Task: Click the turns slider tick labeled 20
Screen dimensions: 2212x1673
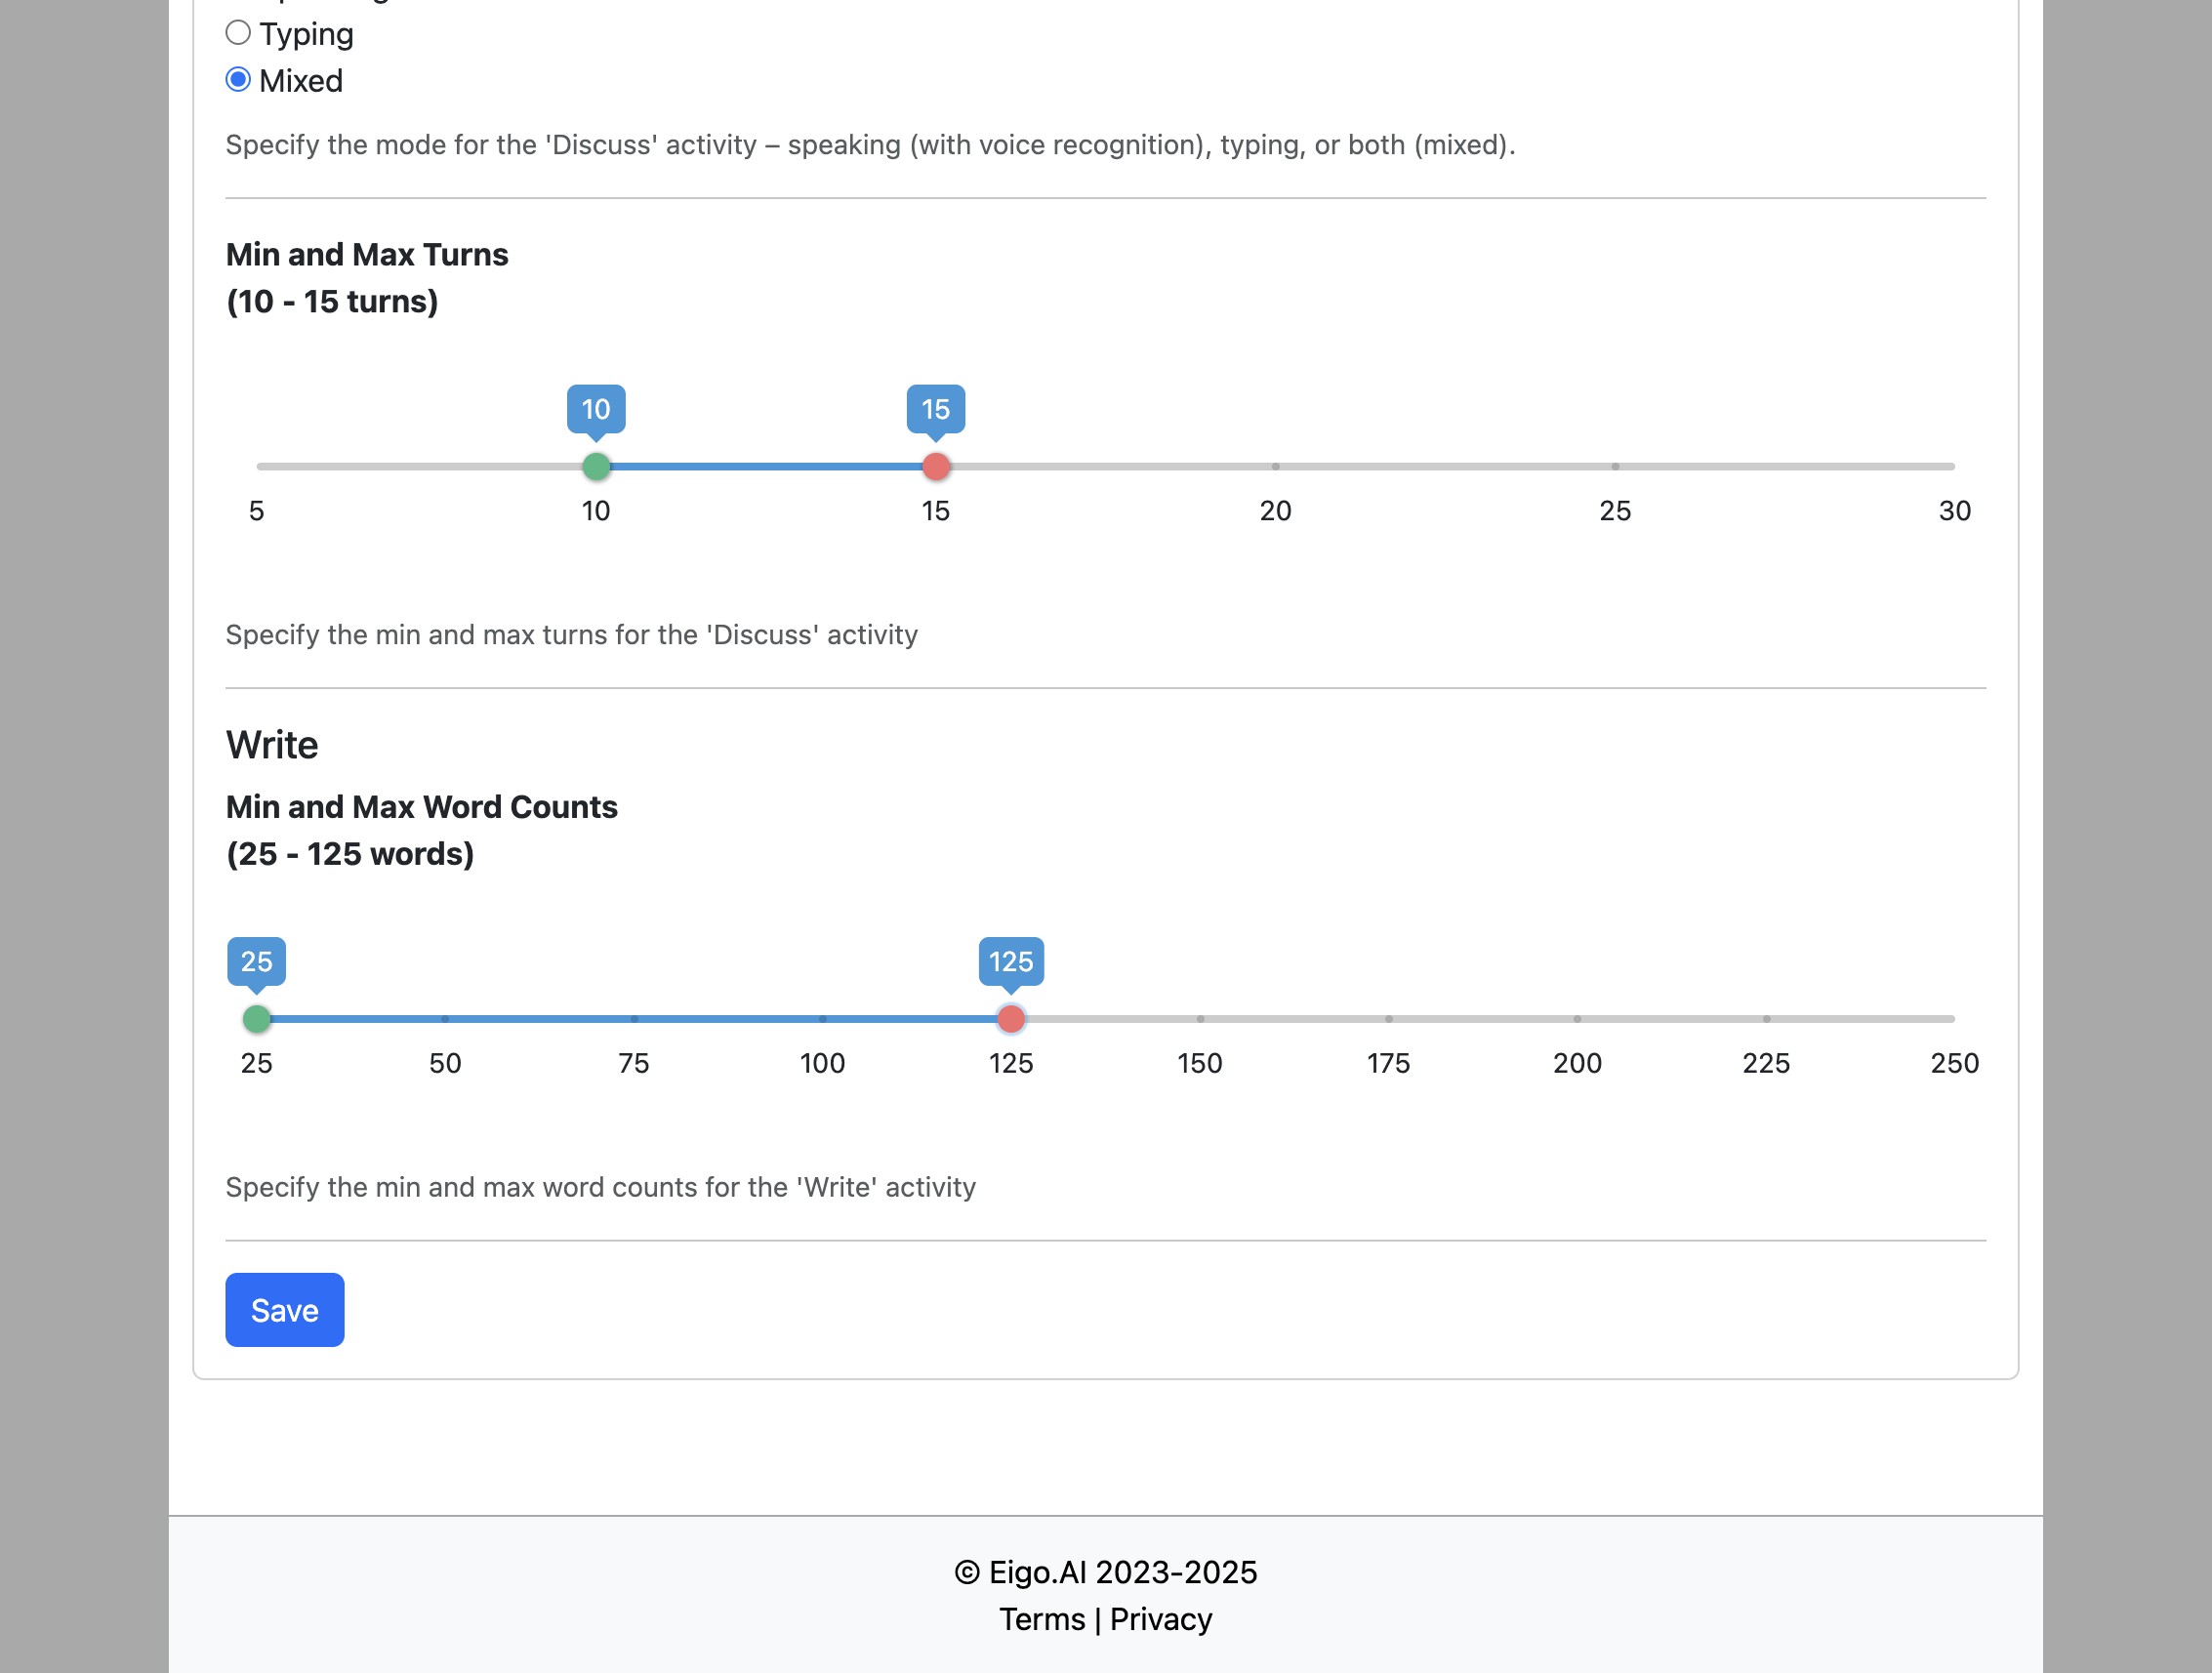Action: (1275, 511)
